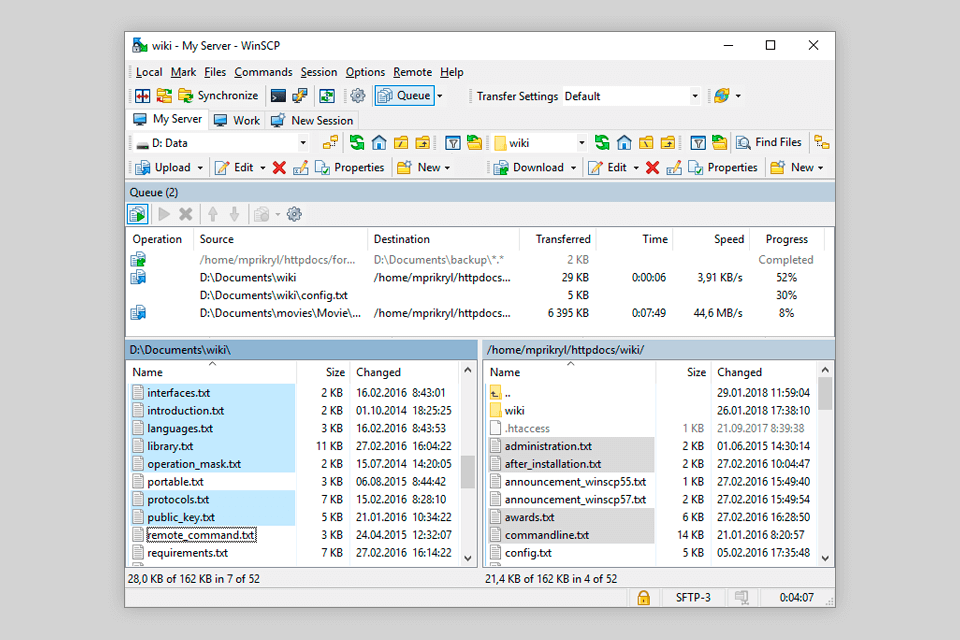The height and width of the screenshot is (640, 960).
Task: Click Find Files in remote toolbar
Action: (x=769, y=143)
